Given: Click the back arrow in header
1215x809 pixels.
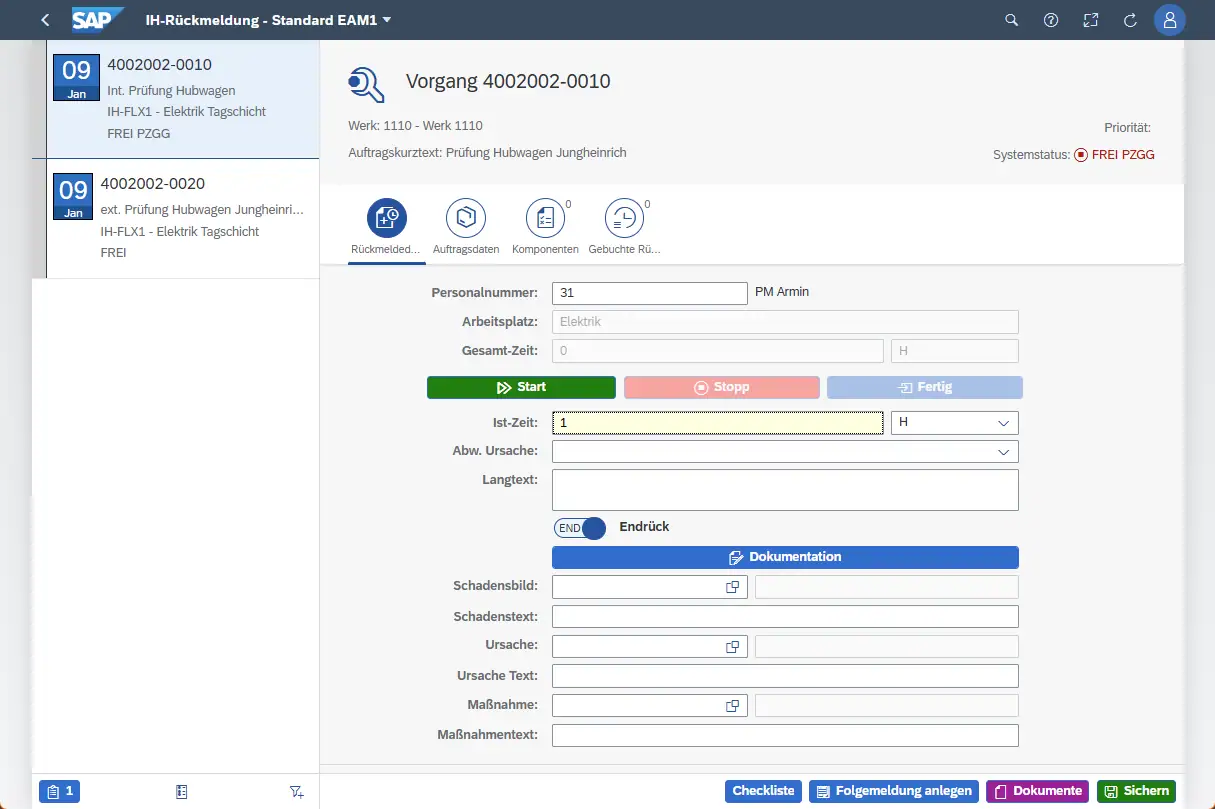Looking at the screenshot, I should click(45, 20).
